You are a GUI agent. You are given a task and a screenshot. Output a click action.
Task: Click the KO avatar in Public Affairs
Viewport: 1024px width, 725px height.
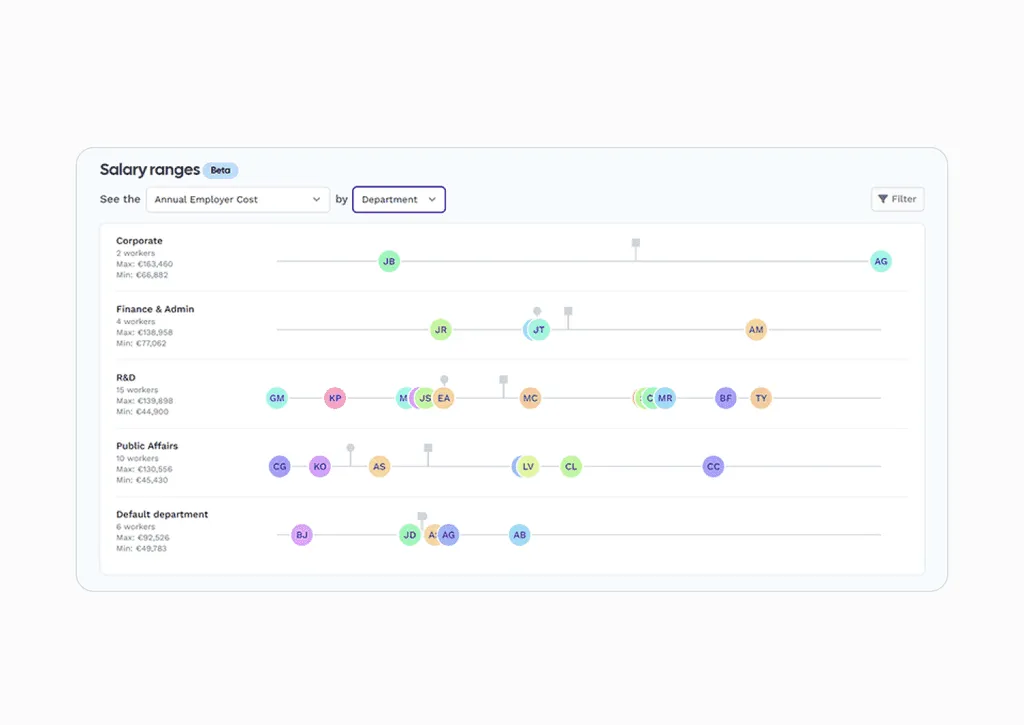(320, 466)
